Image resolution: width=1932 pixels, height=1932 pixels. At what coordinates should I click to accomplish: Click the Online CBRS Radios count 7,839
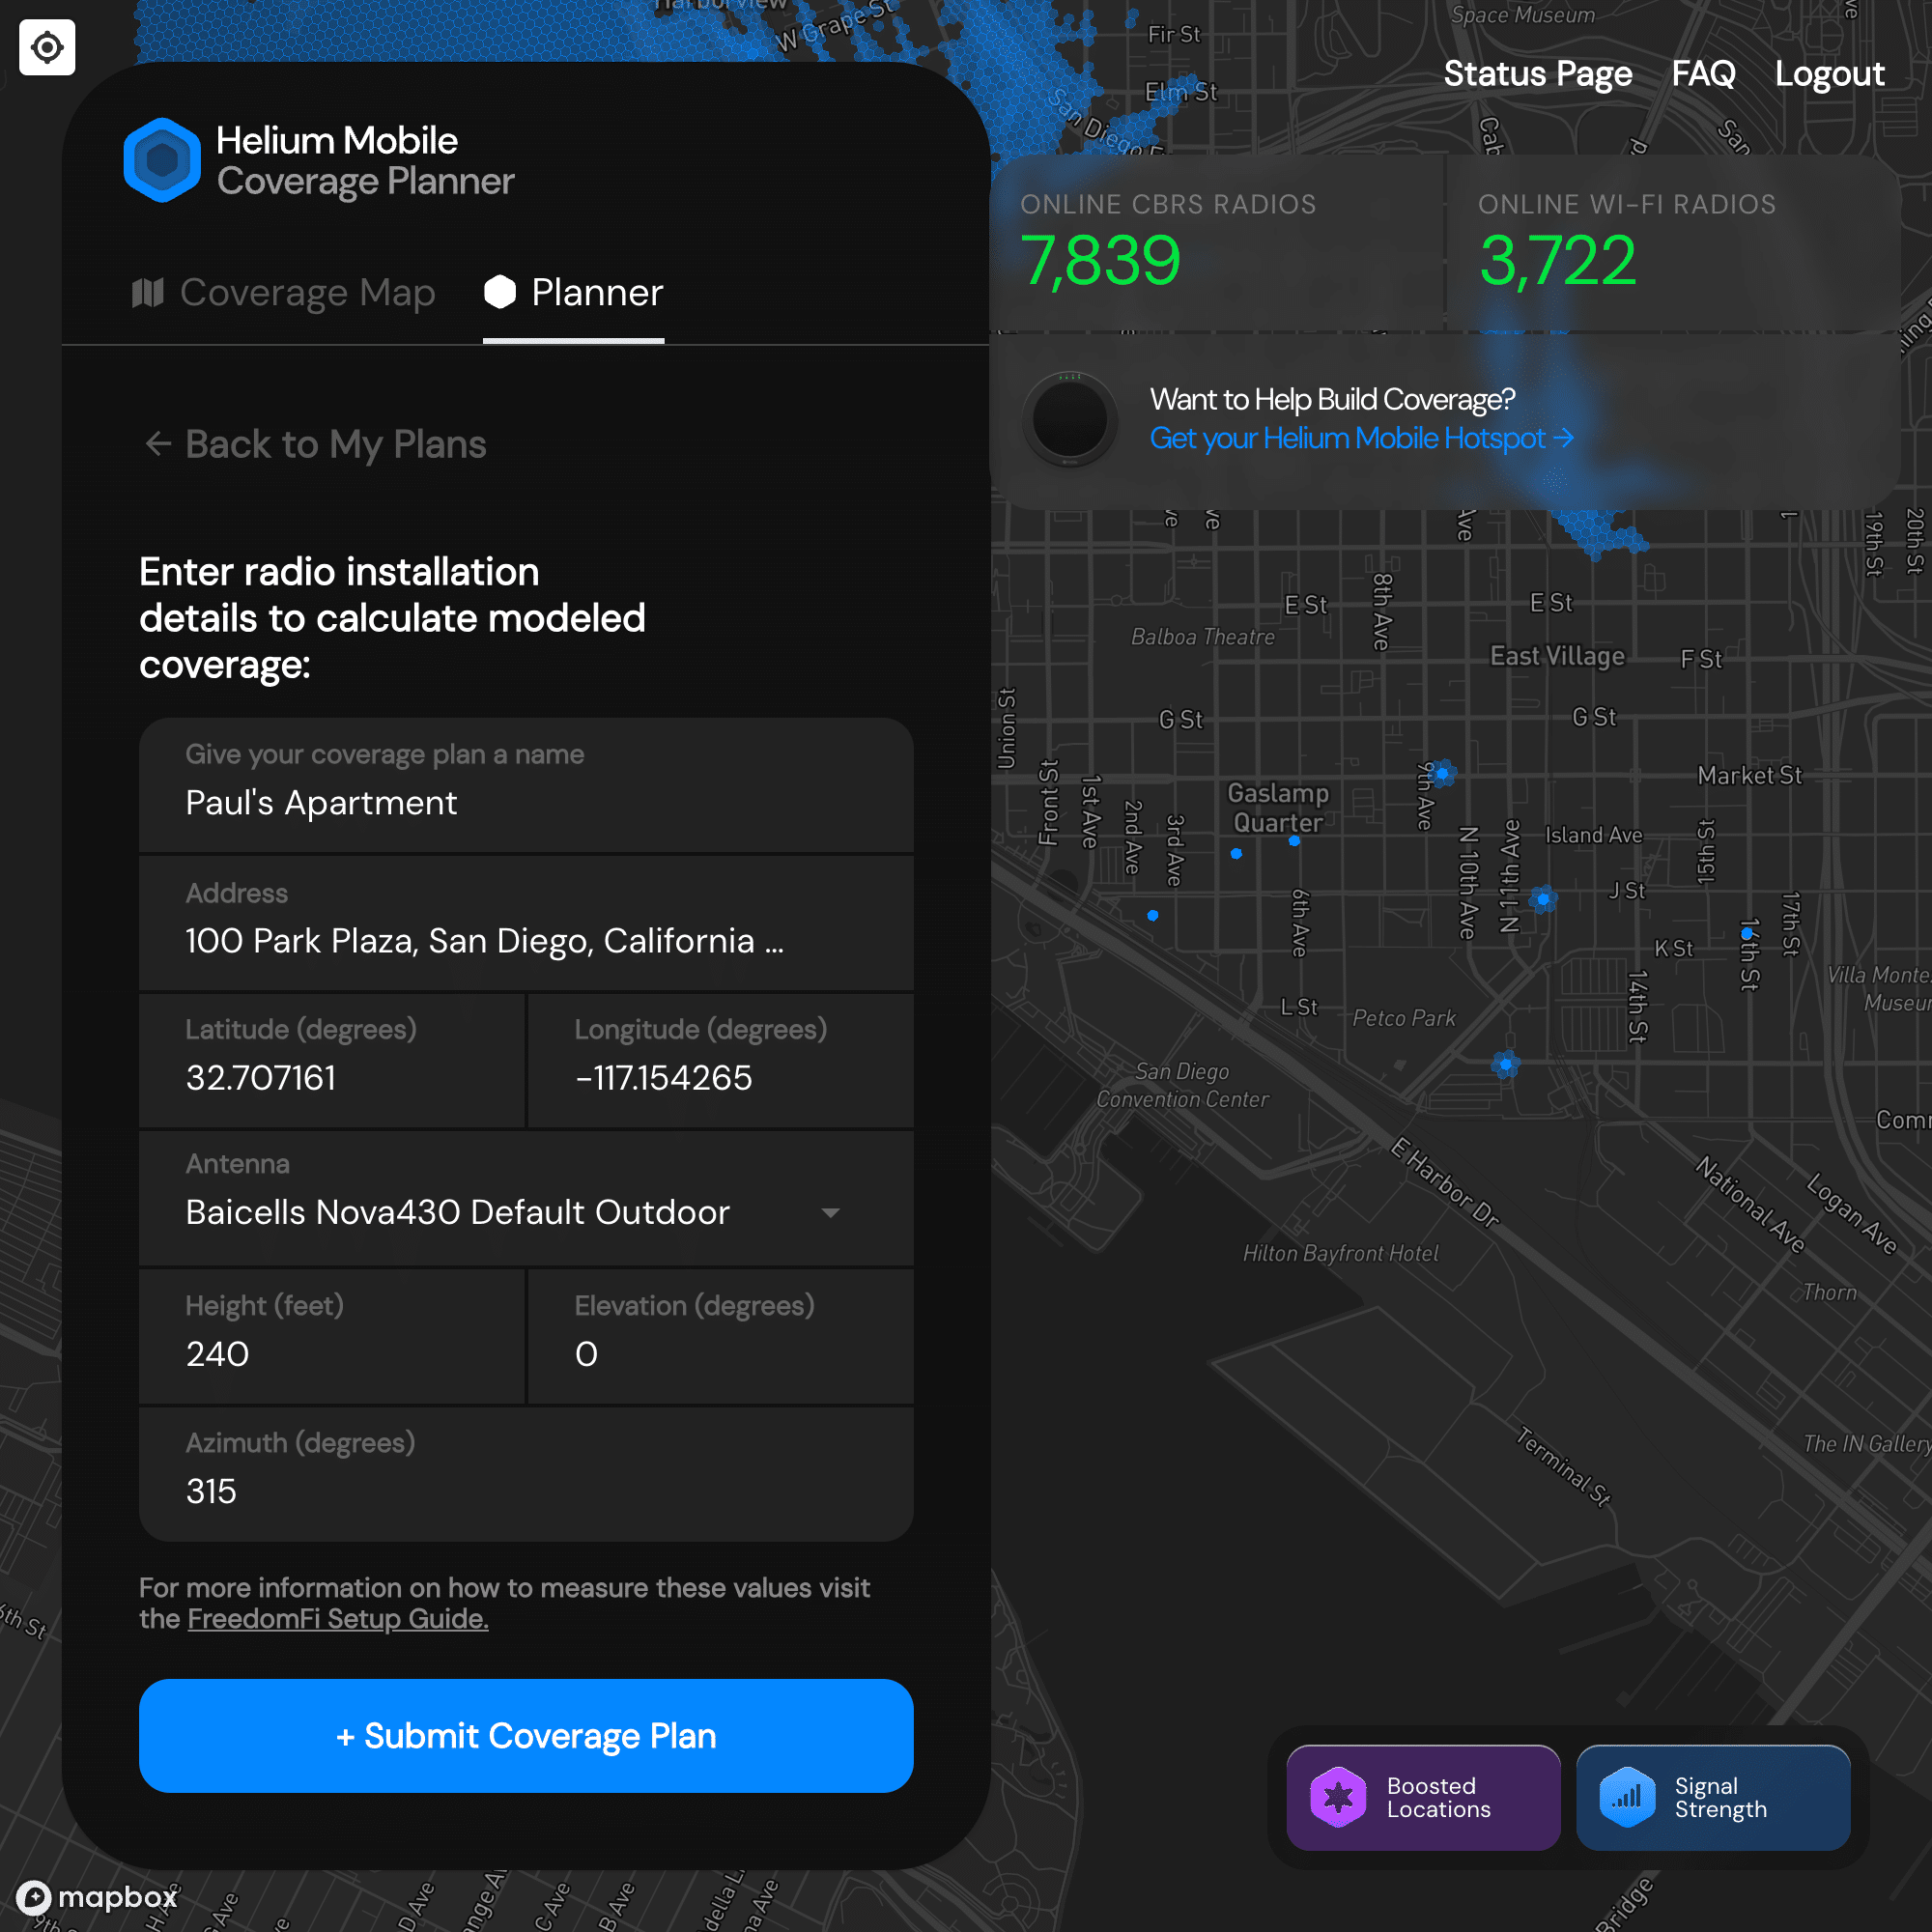point(1100,260)
